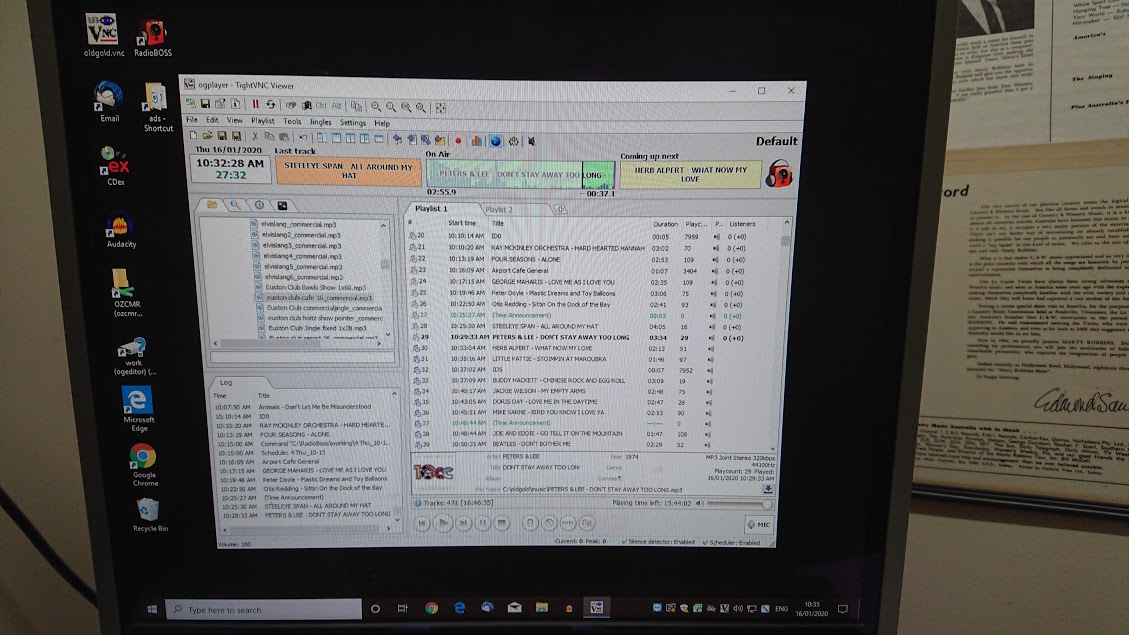Open the bar chart statistics icon
Screen dimensions: 1129x635
point(477,141)
